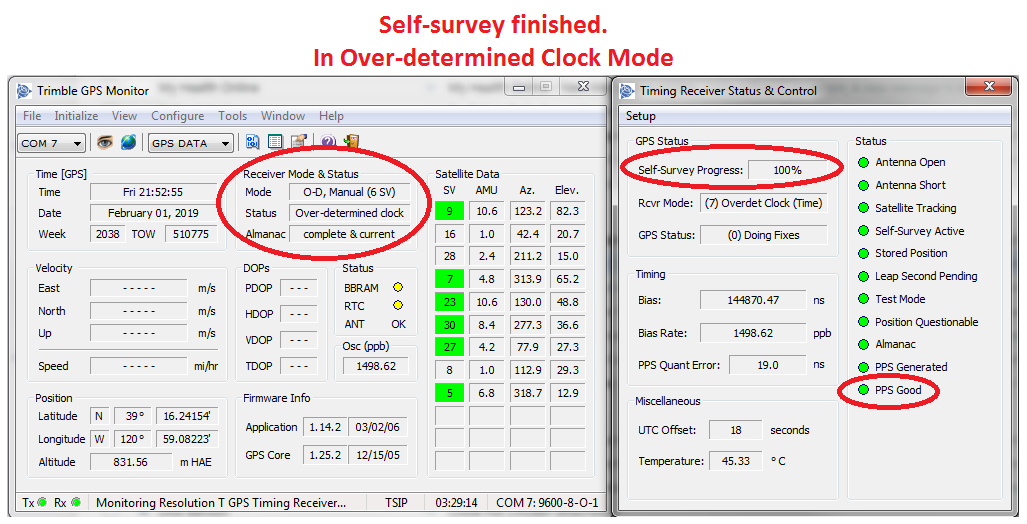The image size is (1027, 524).
Task: Click the Bias value 144870.47 field
Action: pos(753,300)
